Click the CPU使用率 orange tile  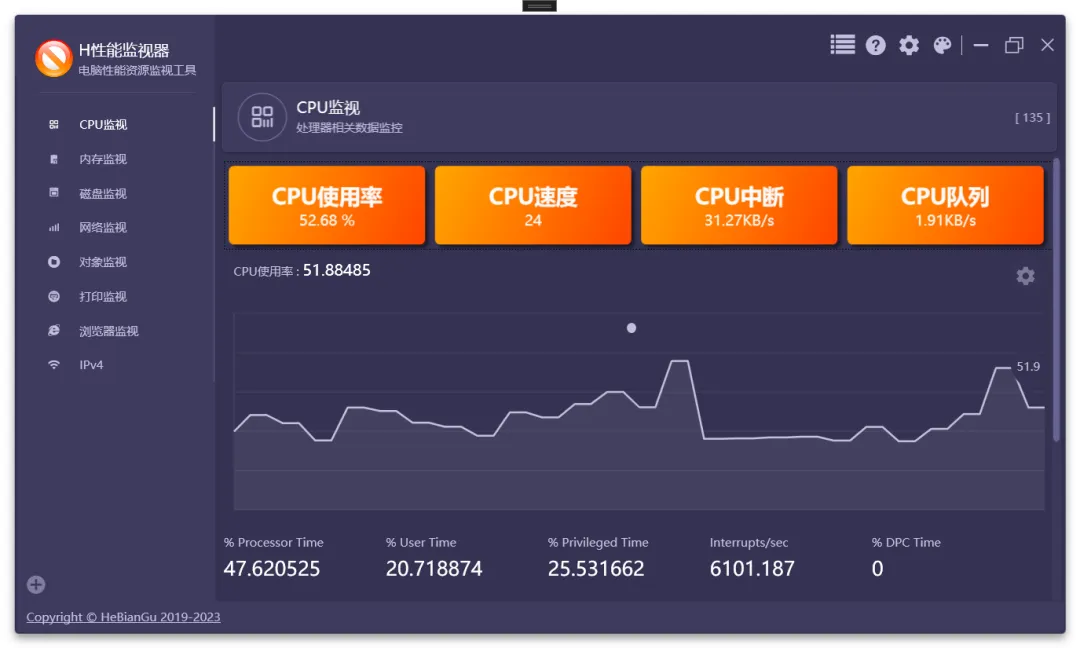point(327,205)
